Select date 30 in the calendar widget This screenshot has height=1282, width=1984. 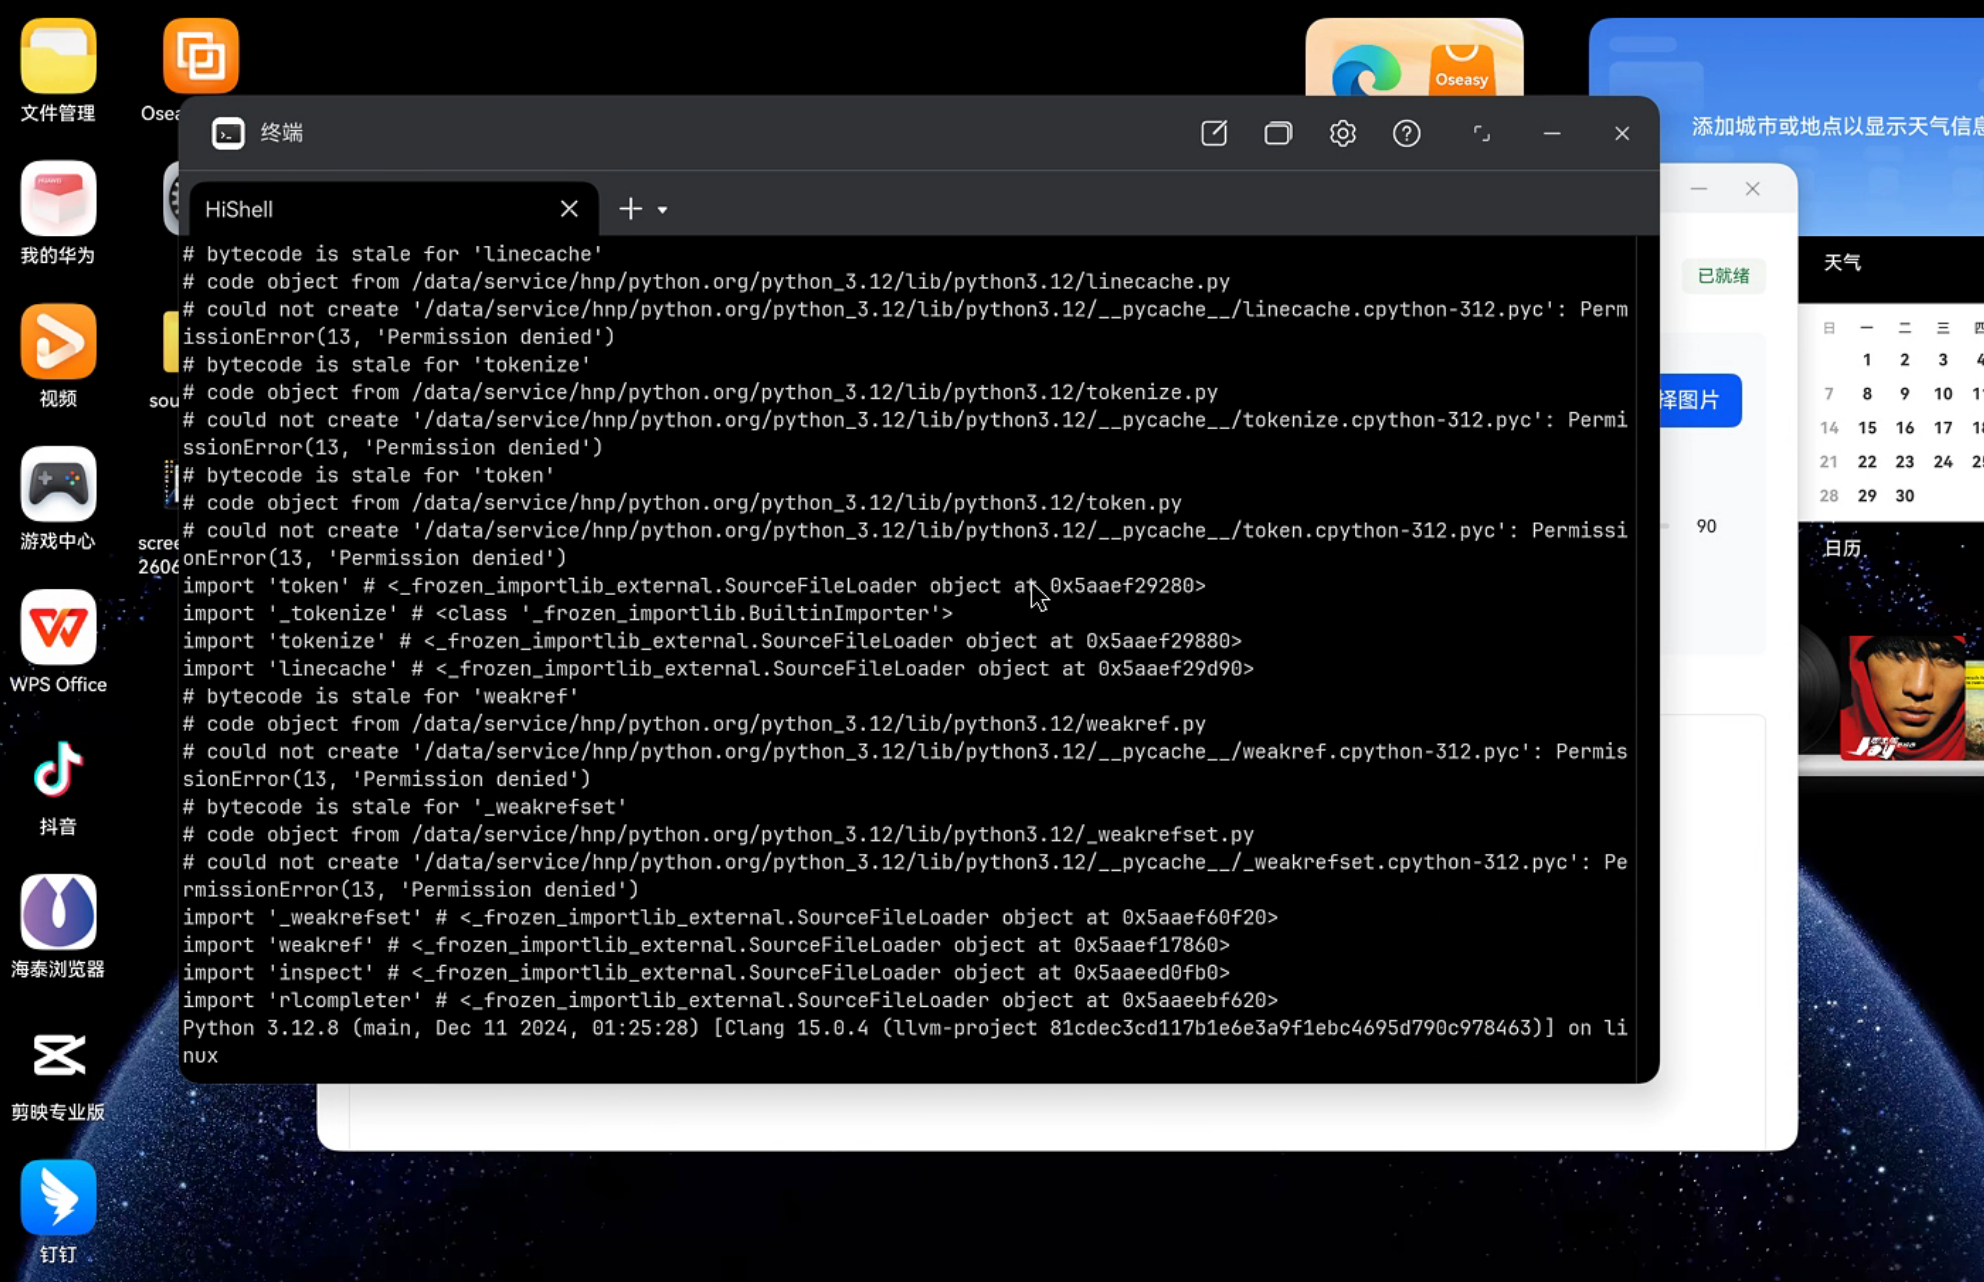pos(1905,496)
